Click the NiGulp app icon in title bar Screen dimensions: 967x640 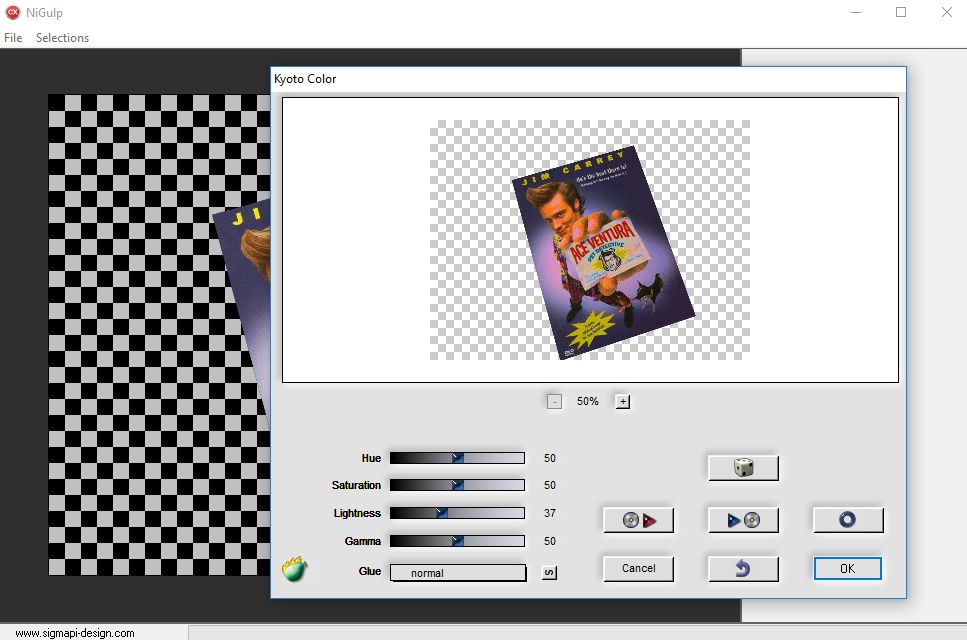(12, 12)
